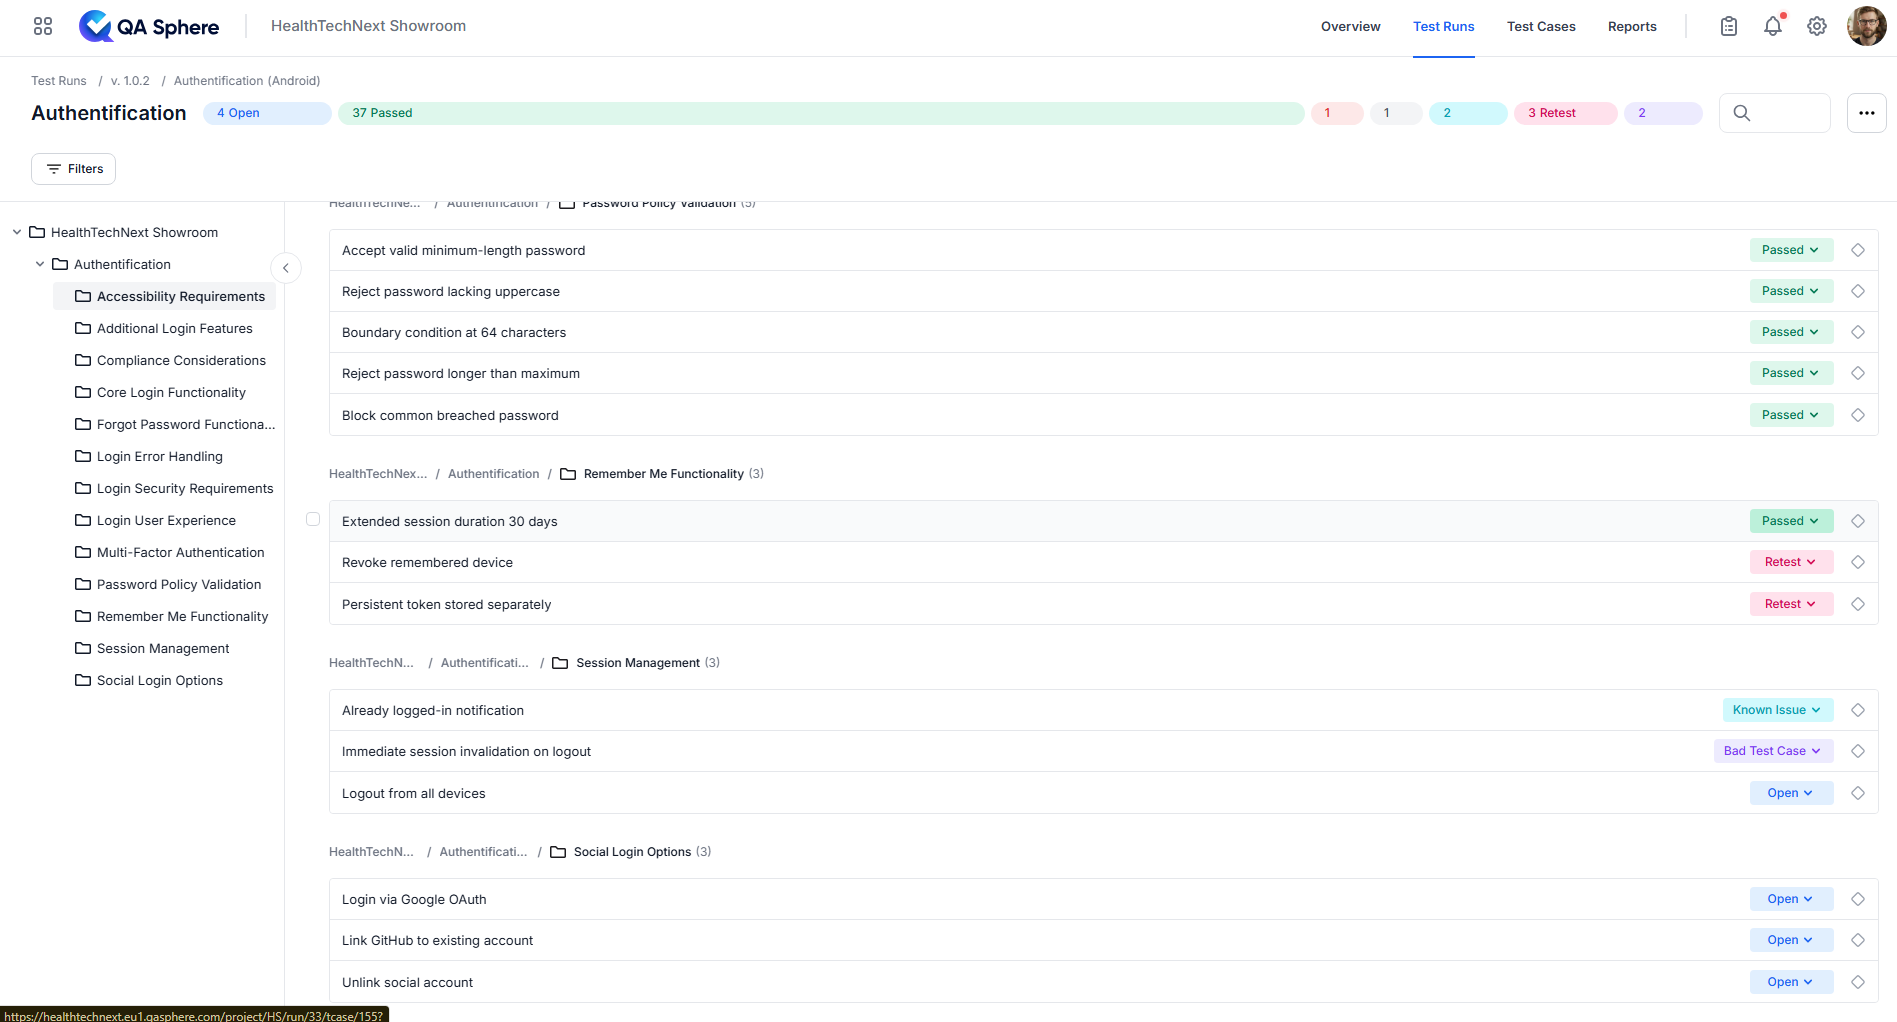This screenshot has width=1897, height=1022.
Task: Open the v. 1.0.2 breadcrumb link
Action: point(130,81)
